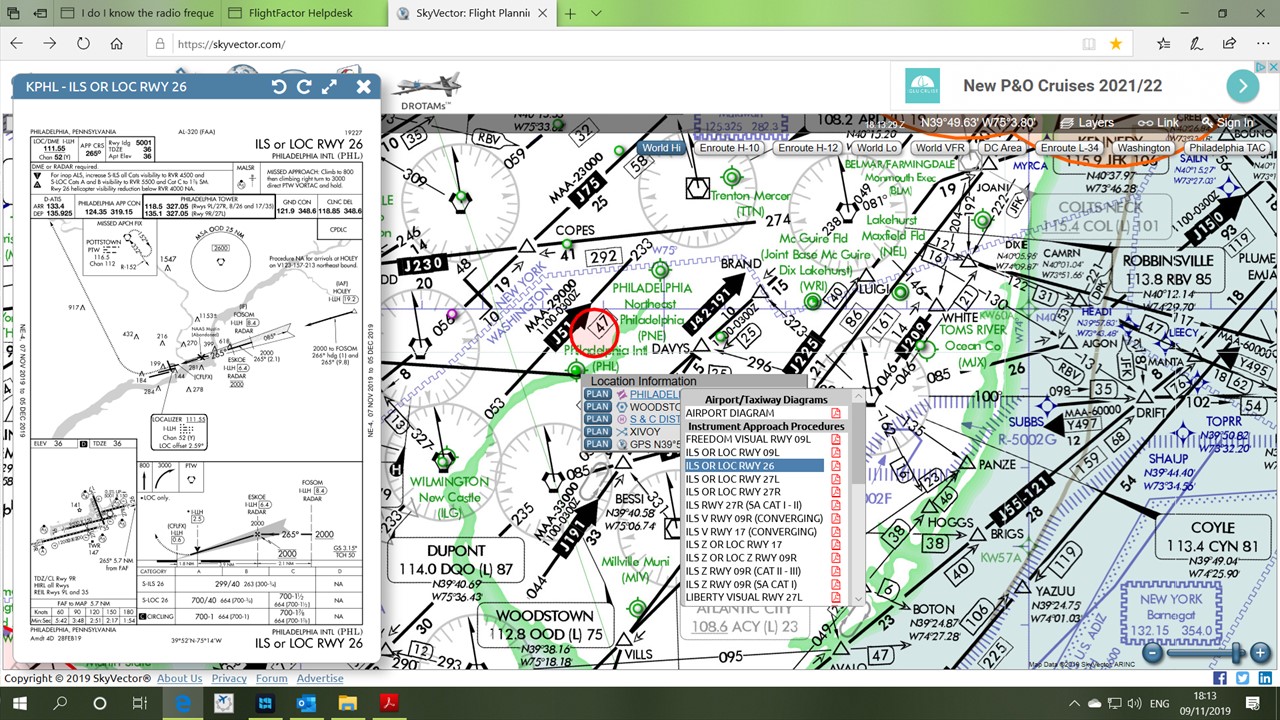Screen dimensions: 1280x720
Task: Switch chart to World VFR
Action: click(940, 148)
